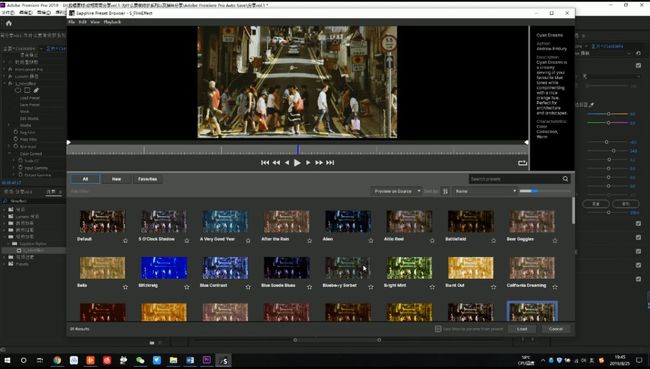Open the Edit menu in Preset Browser
This screenshot has width=650, height=369.
coord(82,22)
